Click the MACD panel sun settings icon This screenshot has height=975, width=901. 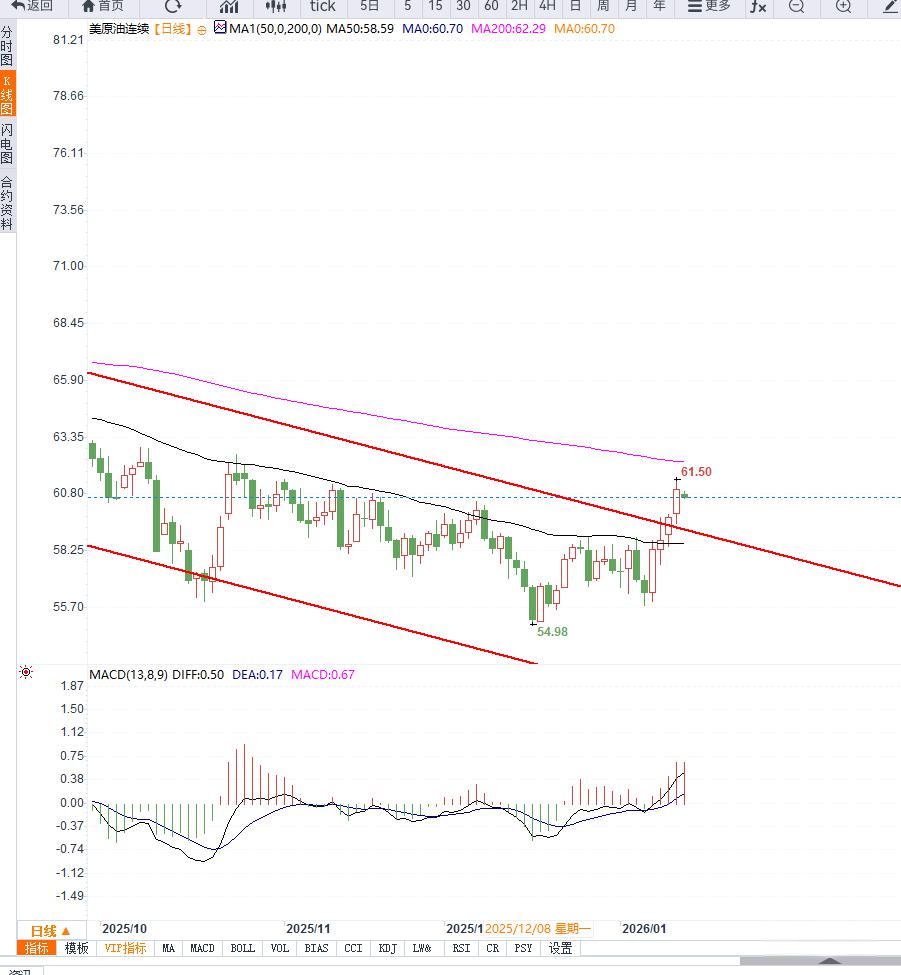click(26, 673)
